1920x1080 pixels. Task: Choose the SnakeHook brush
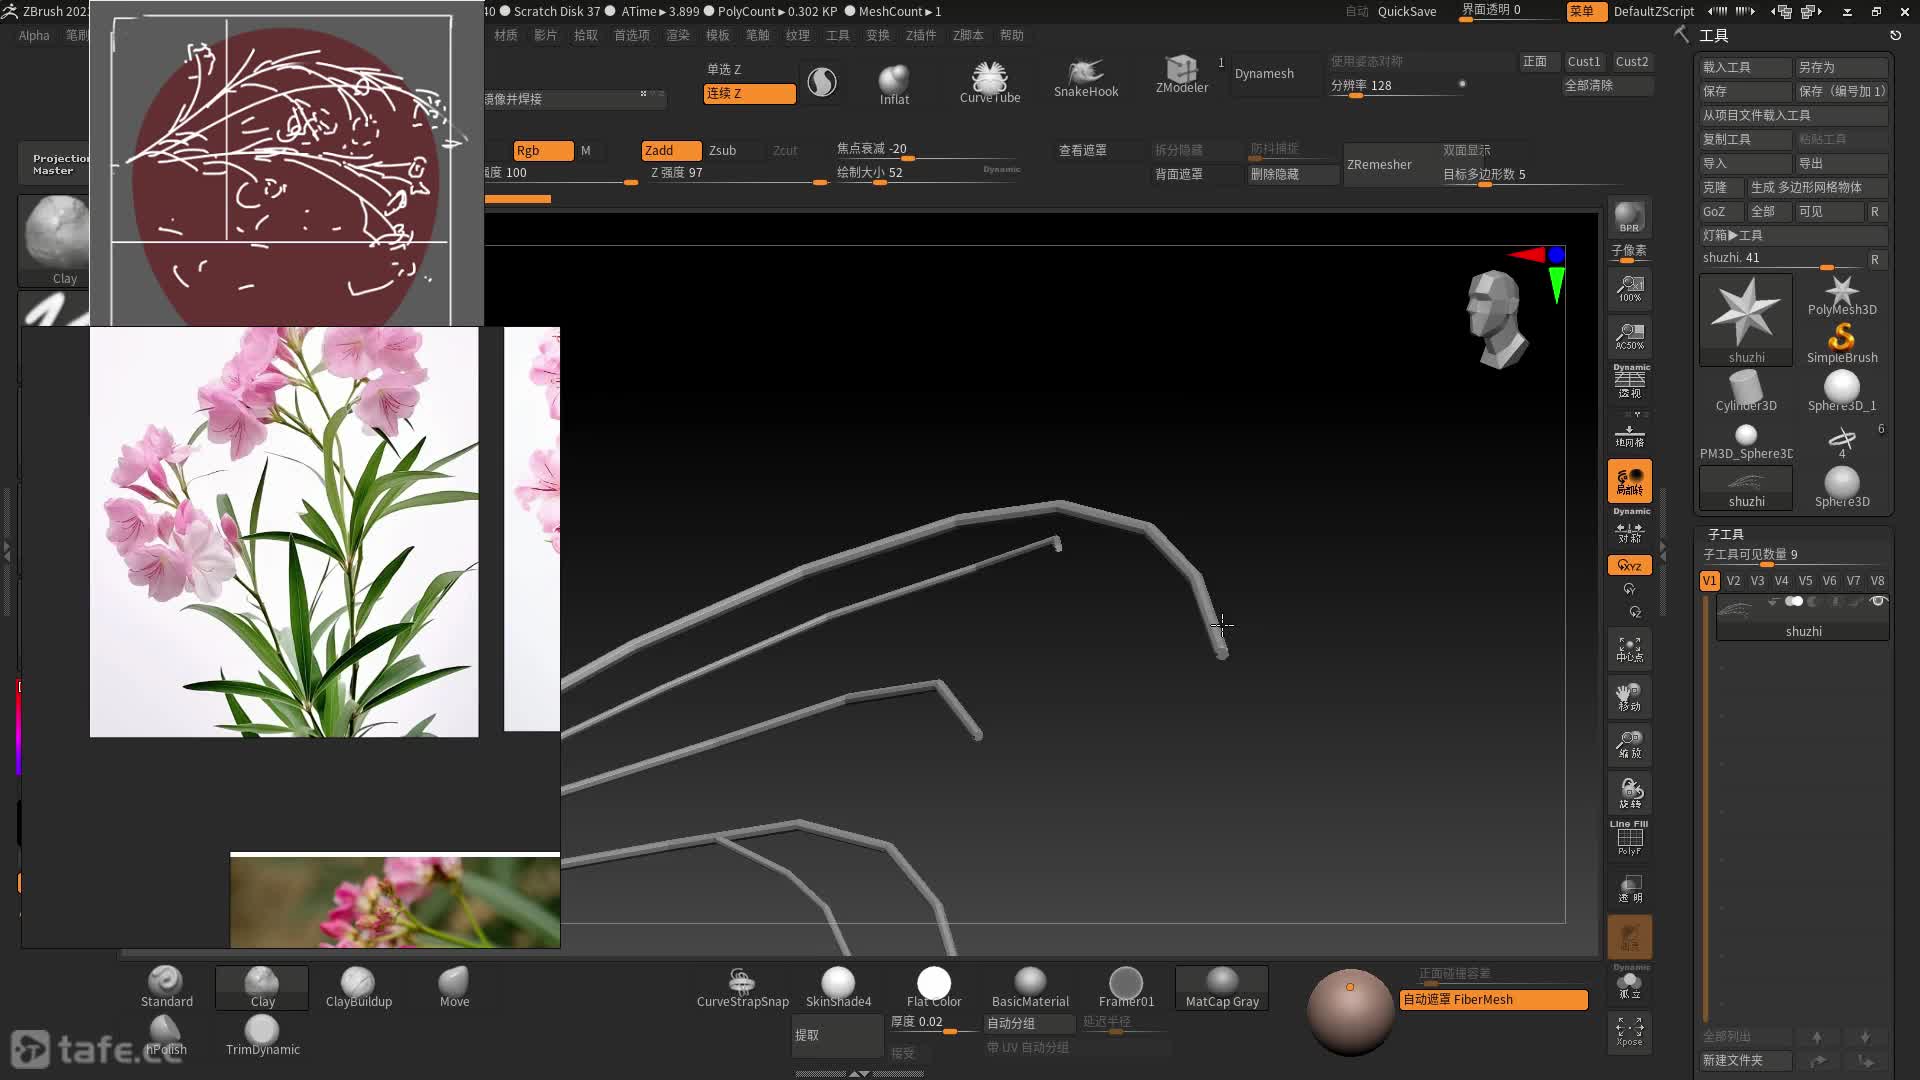[x=1086, y=79]
